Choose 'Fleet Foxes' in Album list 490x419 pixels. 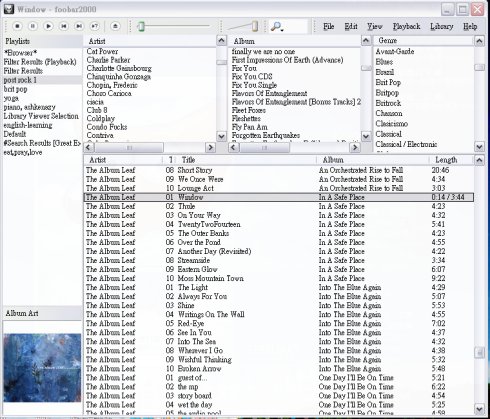249,110
